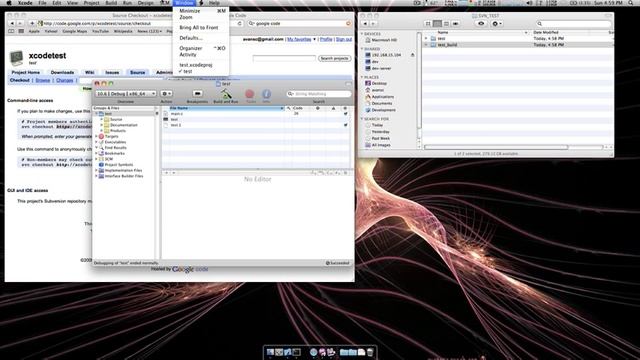The width and height of the screenshot is (640, 360).
Task: Open the Project menu in the menu bar
Action: coord(91,3)
